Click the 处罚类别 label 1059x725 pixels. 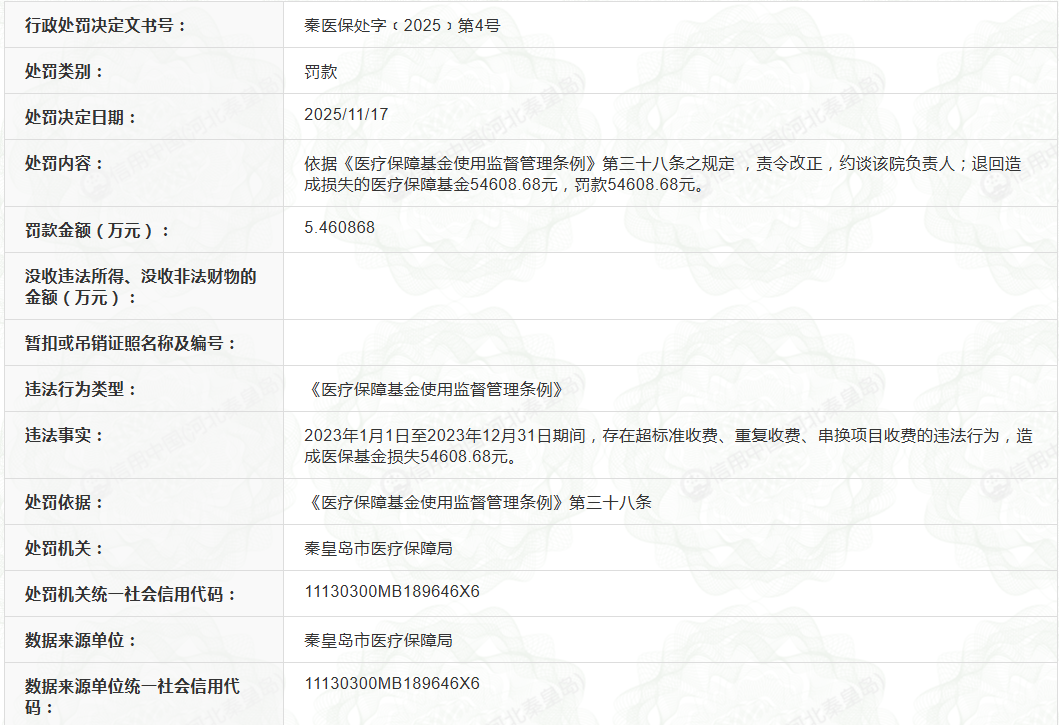64,72
